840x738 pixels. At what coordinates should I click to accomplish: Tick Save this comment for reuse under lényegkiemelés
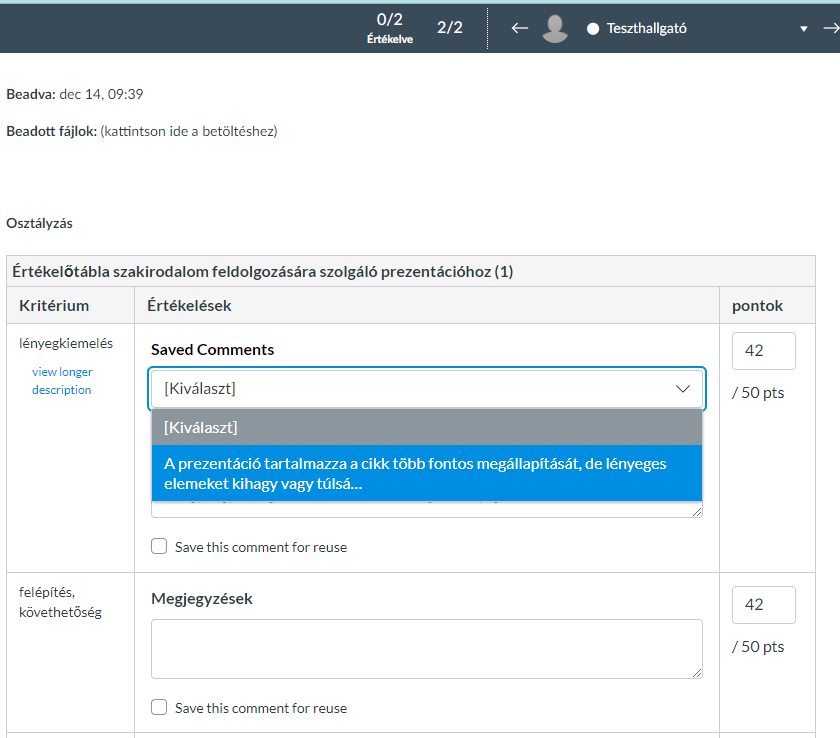pos(159,546)
